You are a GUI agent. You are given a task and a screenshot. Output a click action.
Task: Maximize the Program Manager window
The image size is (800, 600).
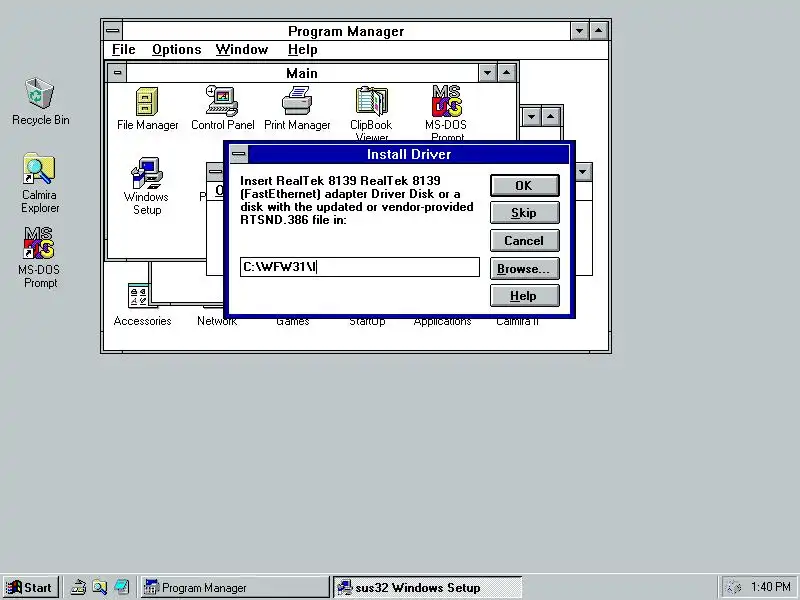598,31
